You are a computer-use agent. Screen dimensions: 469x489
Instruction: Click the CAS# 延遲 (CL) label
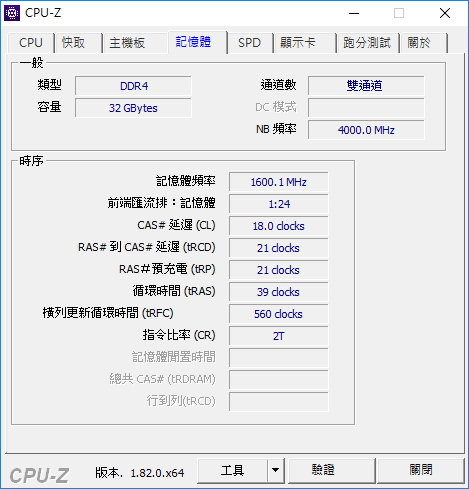(176, 225)
